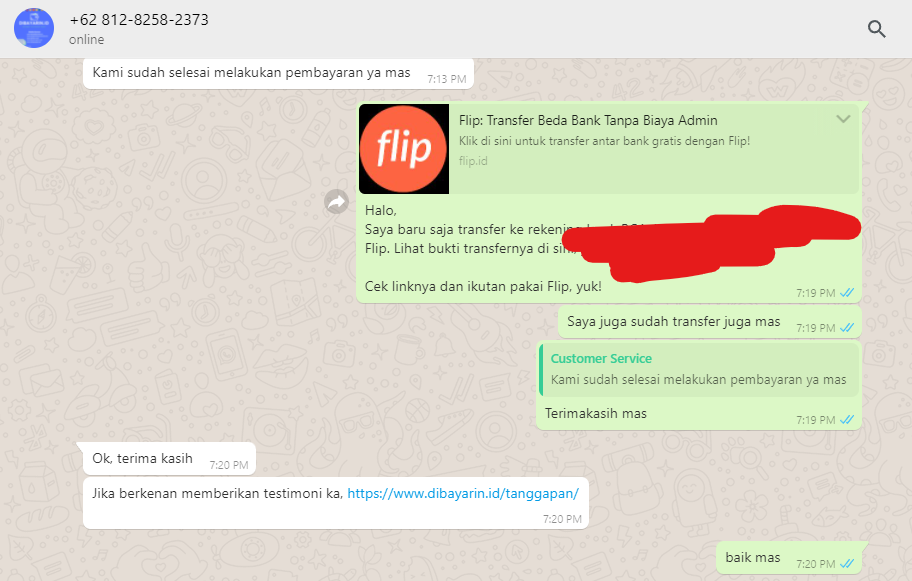Open message options chevron on Flip message
This screenshot has height=581, width=912.
[843, 119]
